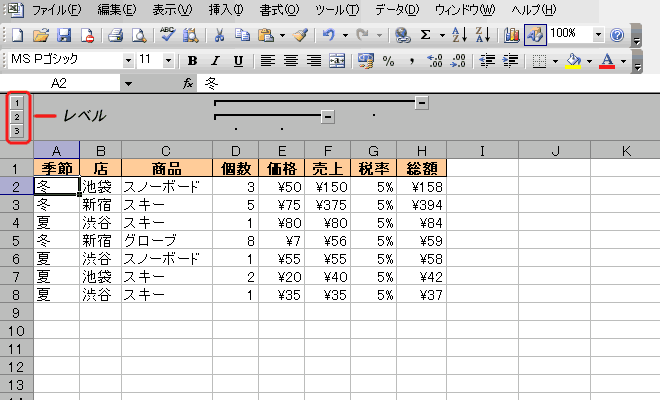660x400 pixels.
Task: Apply the percent style icon
Action: (x=388, y=61)
